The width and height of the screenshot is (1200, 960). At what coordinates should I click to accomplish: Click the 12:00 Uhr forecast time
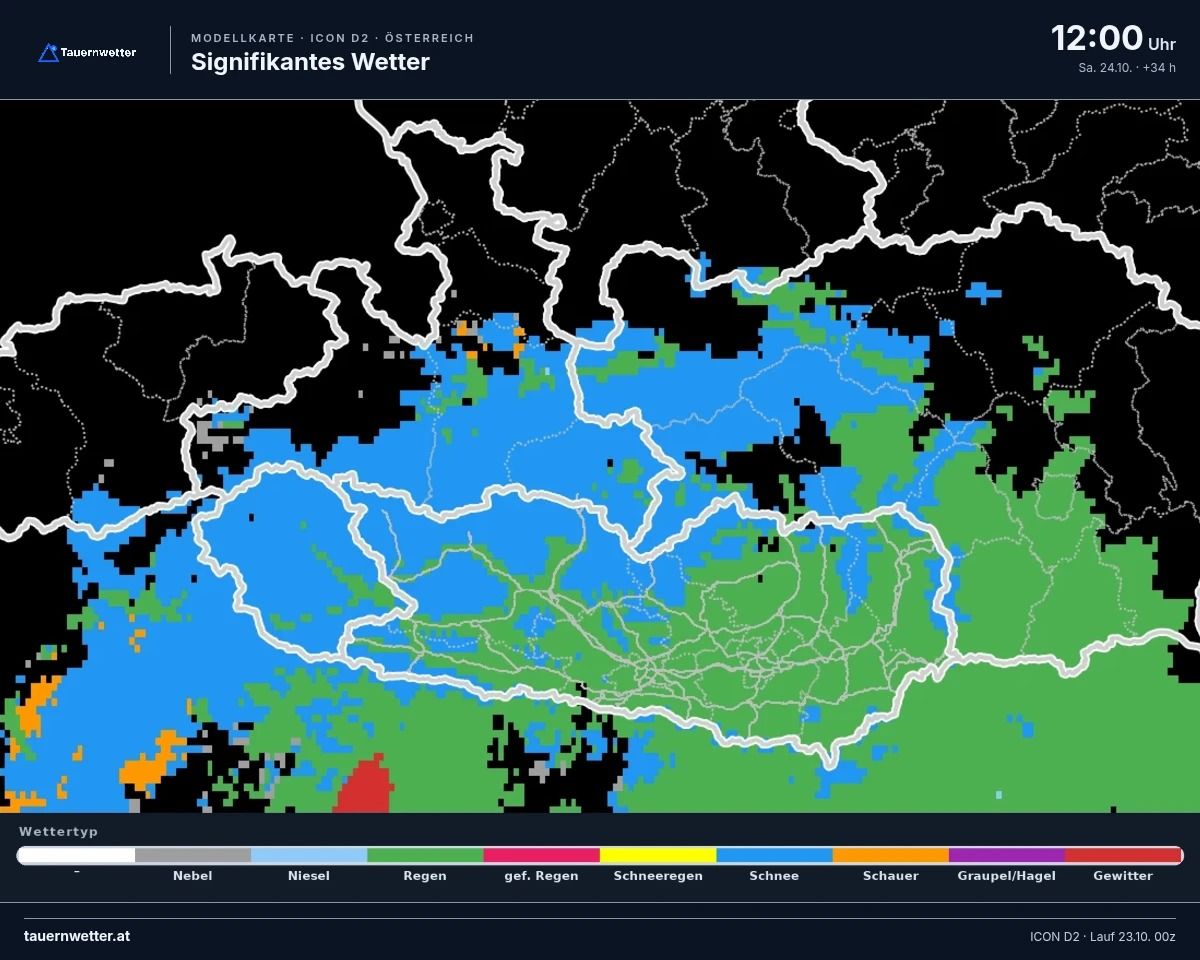[1113, 39]
